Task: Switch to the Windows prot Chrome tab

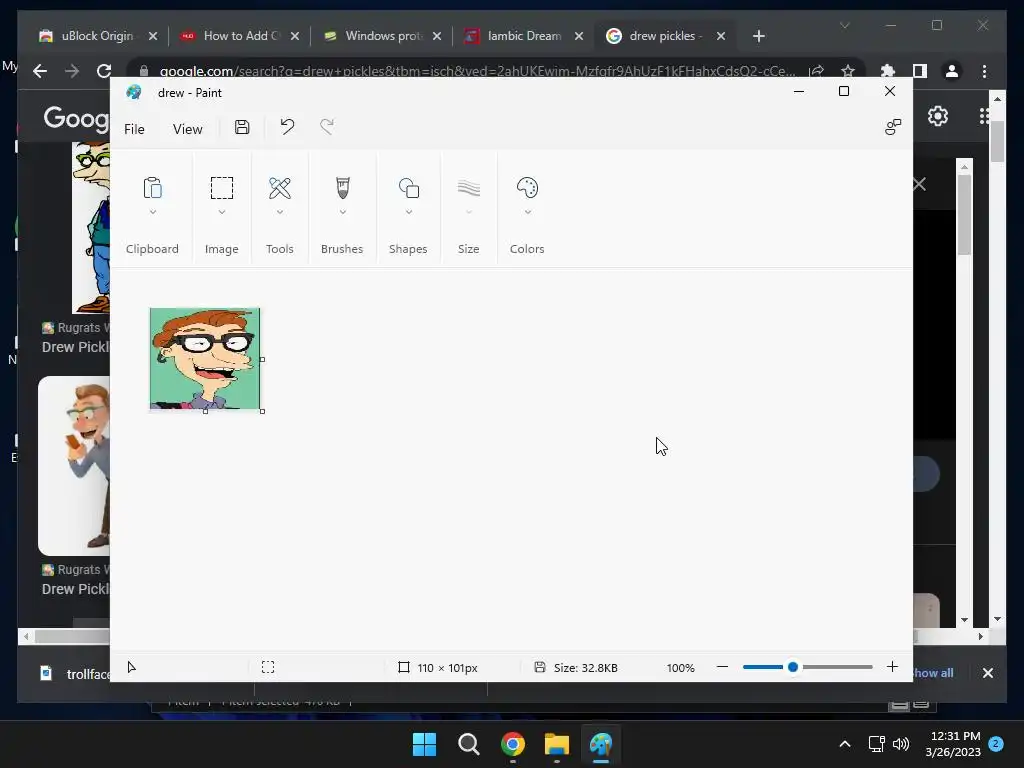Action: click(x=383, y=36)
